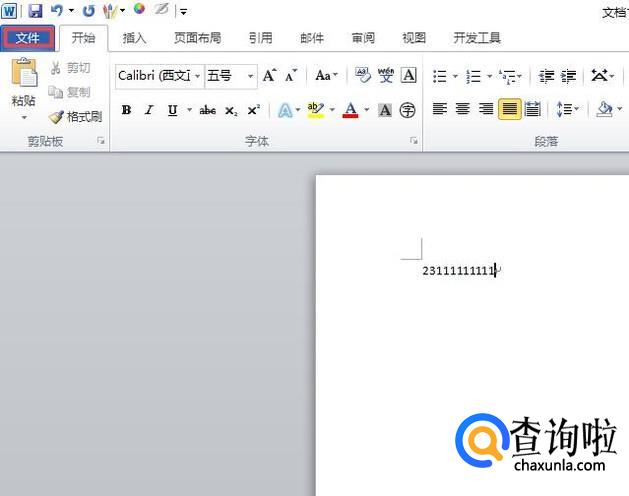This screenshot has width=629, height=496.
Task: Click the Redo/Repeat icon
Action: [x=88, y=10]
